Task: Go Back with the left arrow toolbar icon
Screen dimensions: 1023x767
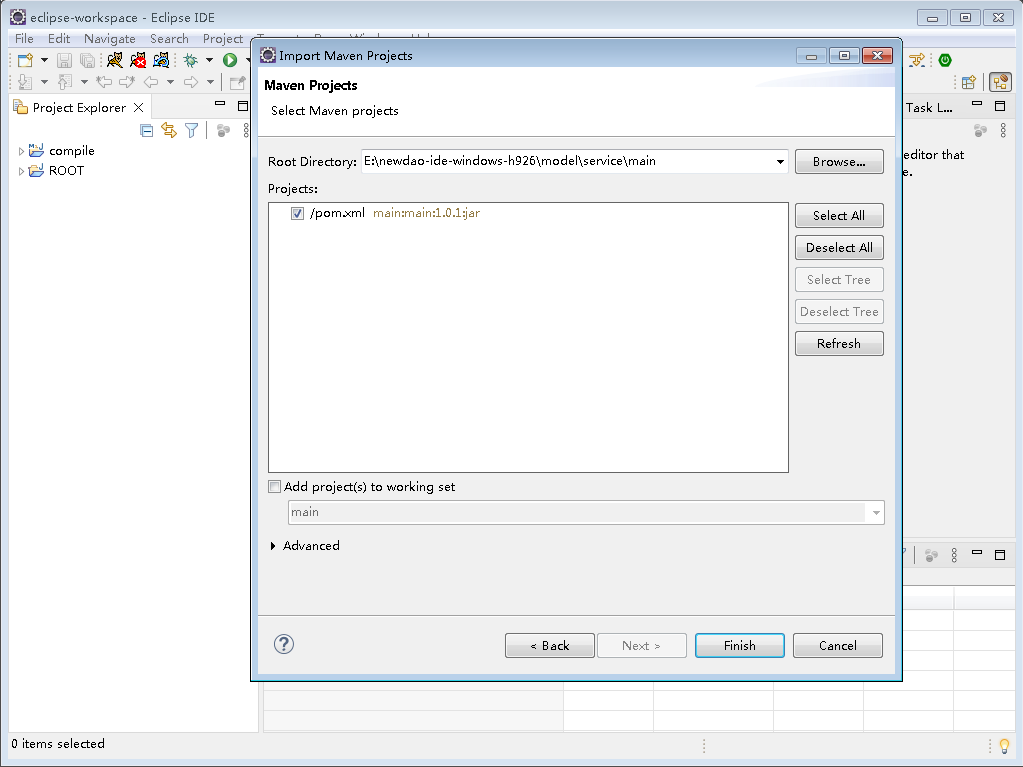Action: [151, 82]
